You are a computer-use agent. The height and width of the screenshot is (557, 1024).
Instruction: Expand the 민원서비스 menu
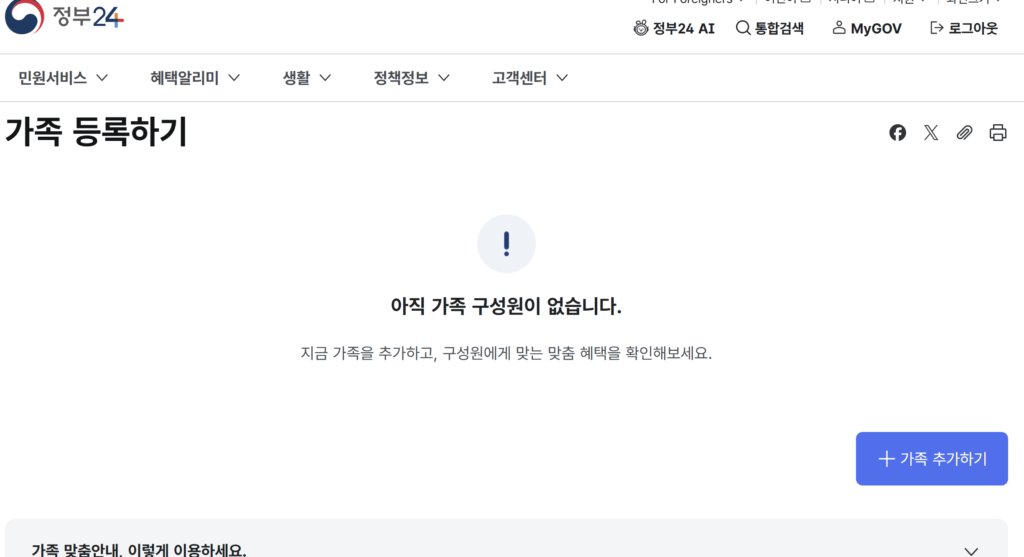(x=63, y=78)
